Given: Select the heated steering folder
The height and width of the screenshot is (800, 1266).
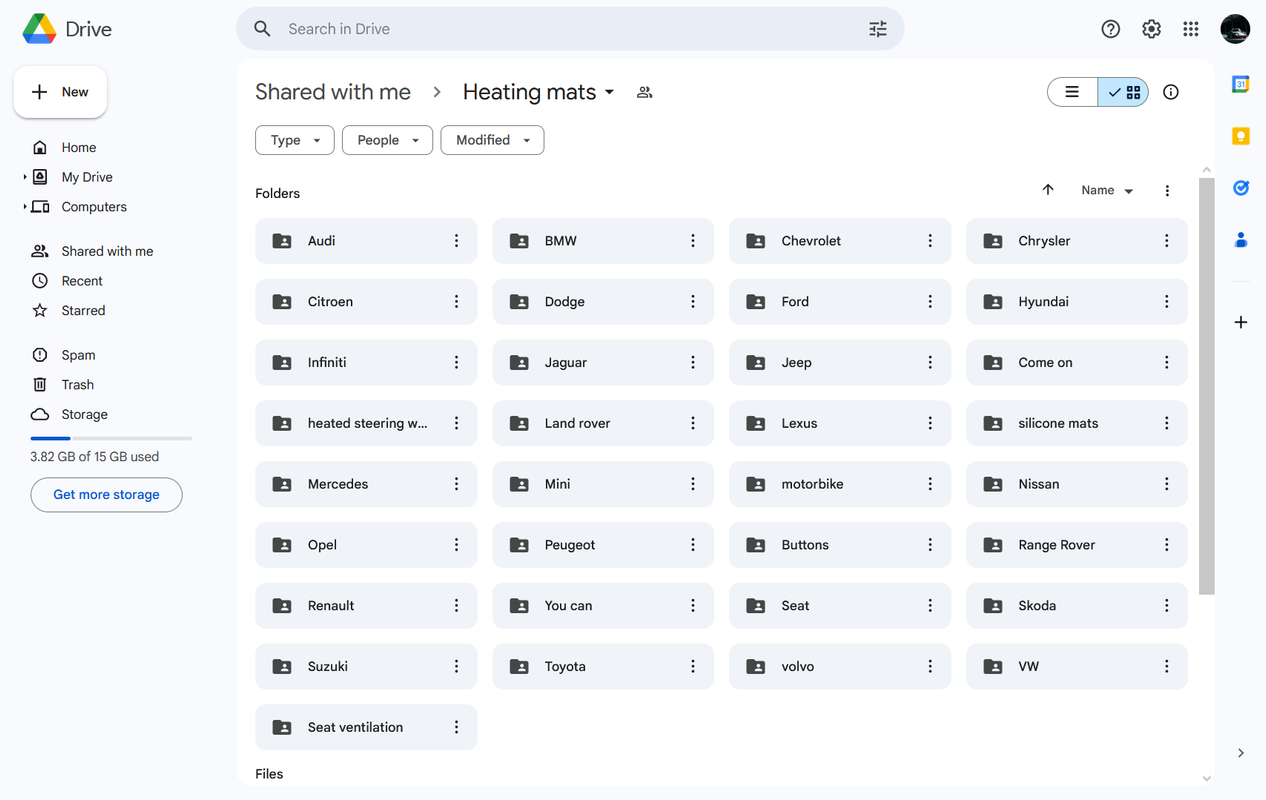Looking at the screenshot, I should (x=366, y=423).
